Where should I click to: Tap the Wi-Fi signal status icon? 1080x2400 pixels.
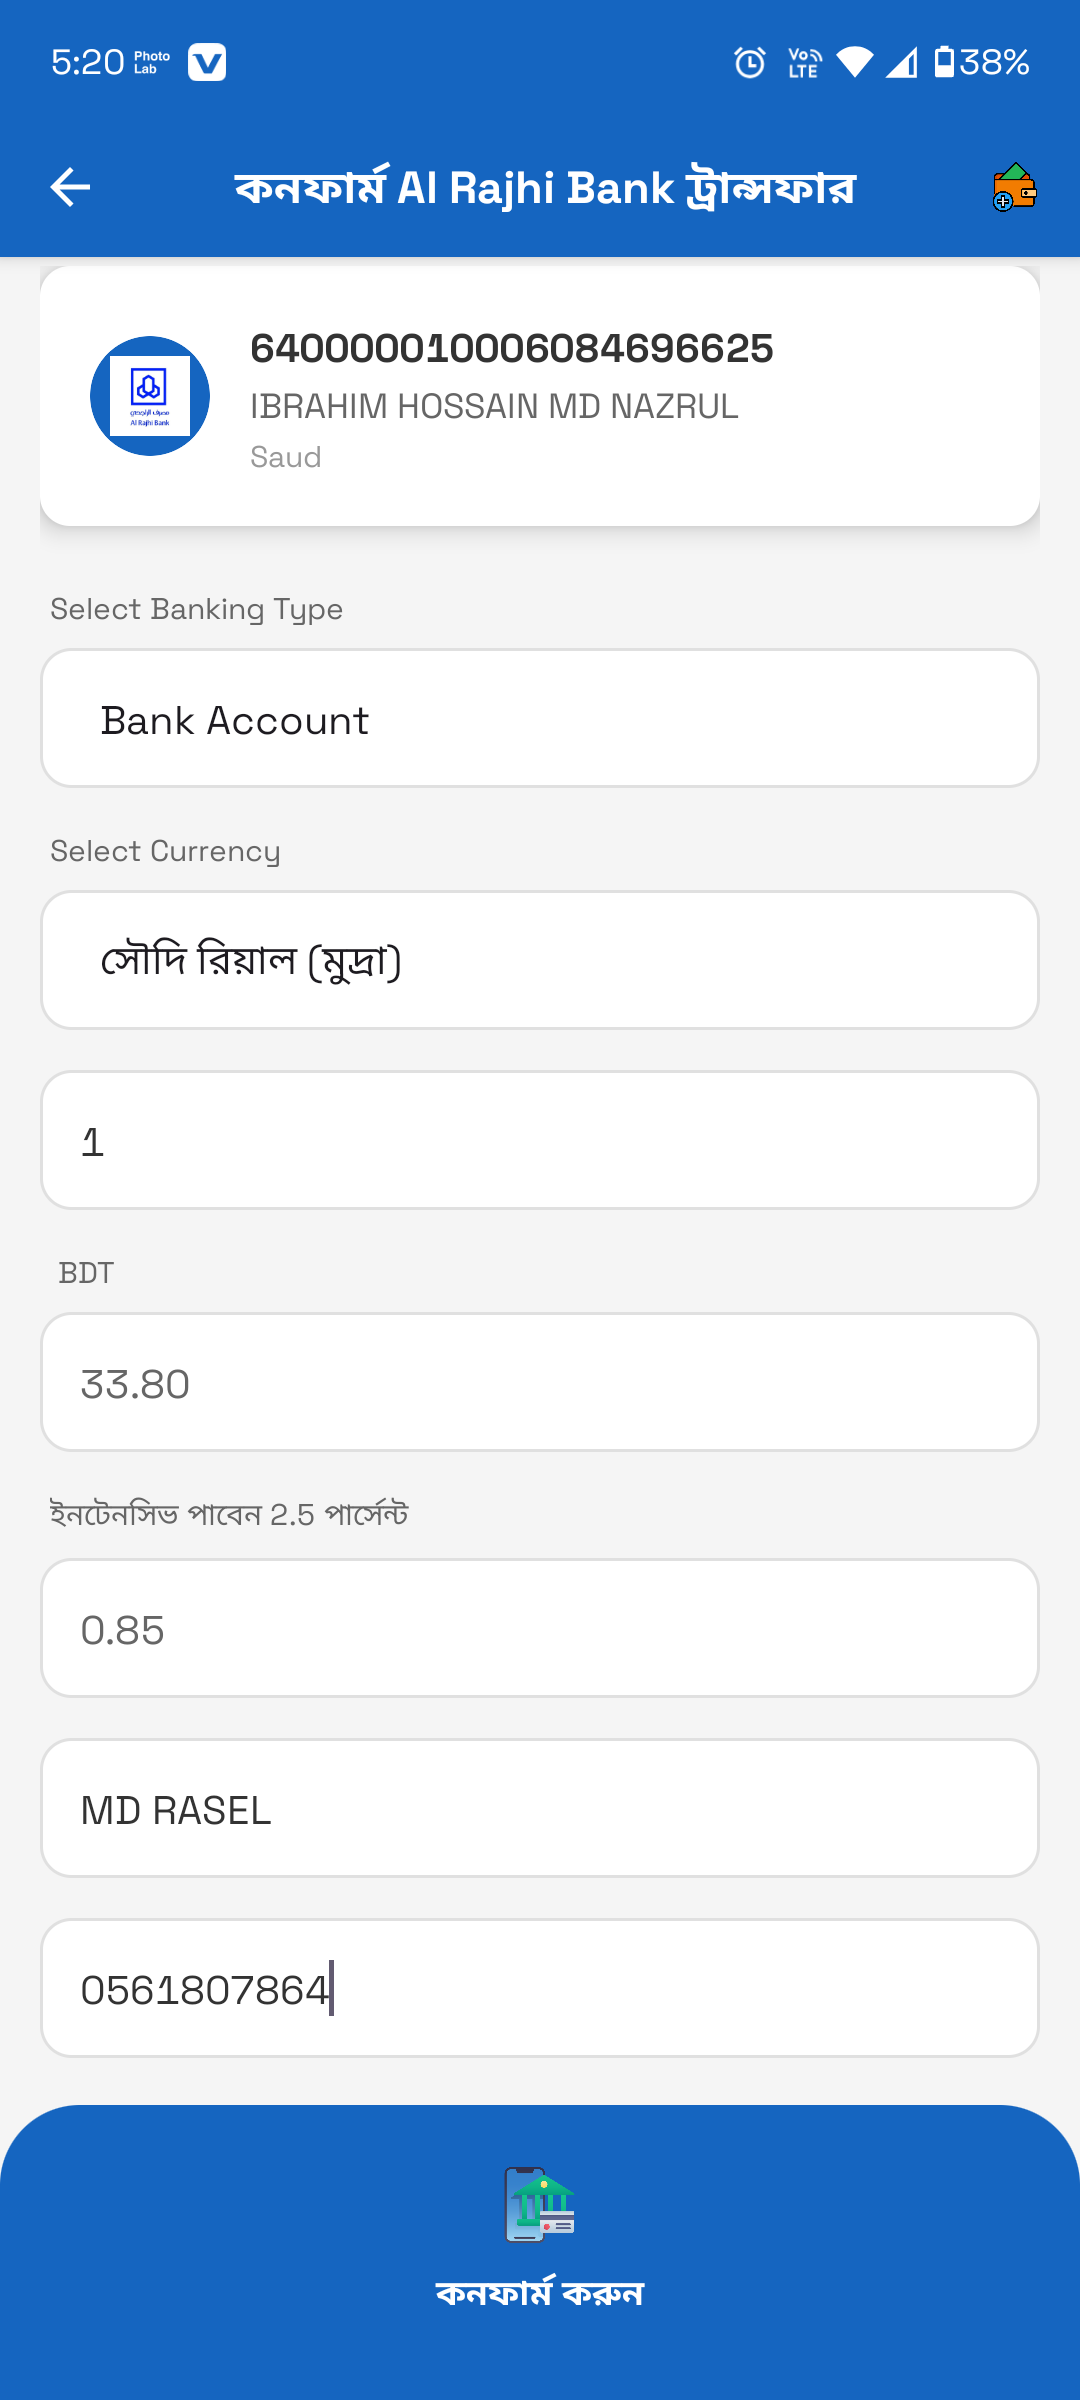tap(854, 63)
